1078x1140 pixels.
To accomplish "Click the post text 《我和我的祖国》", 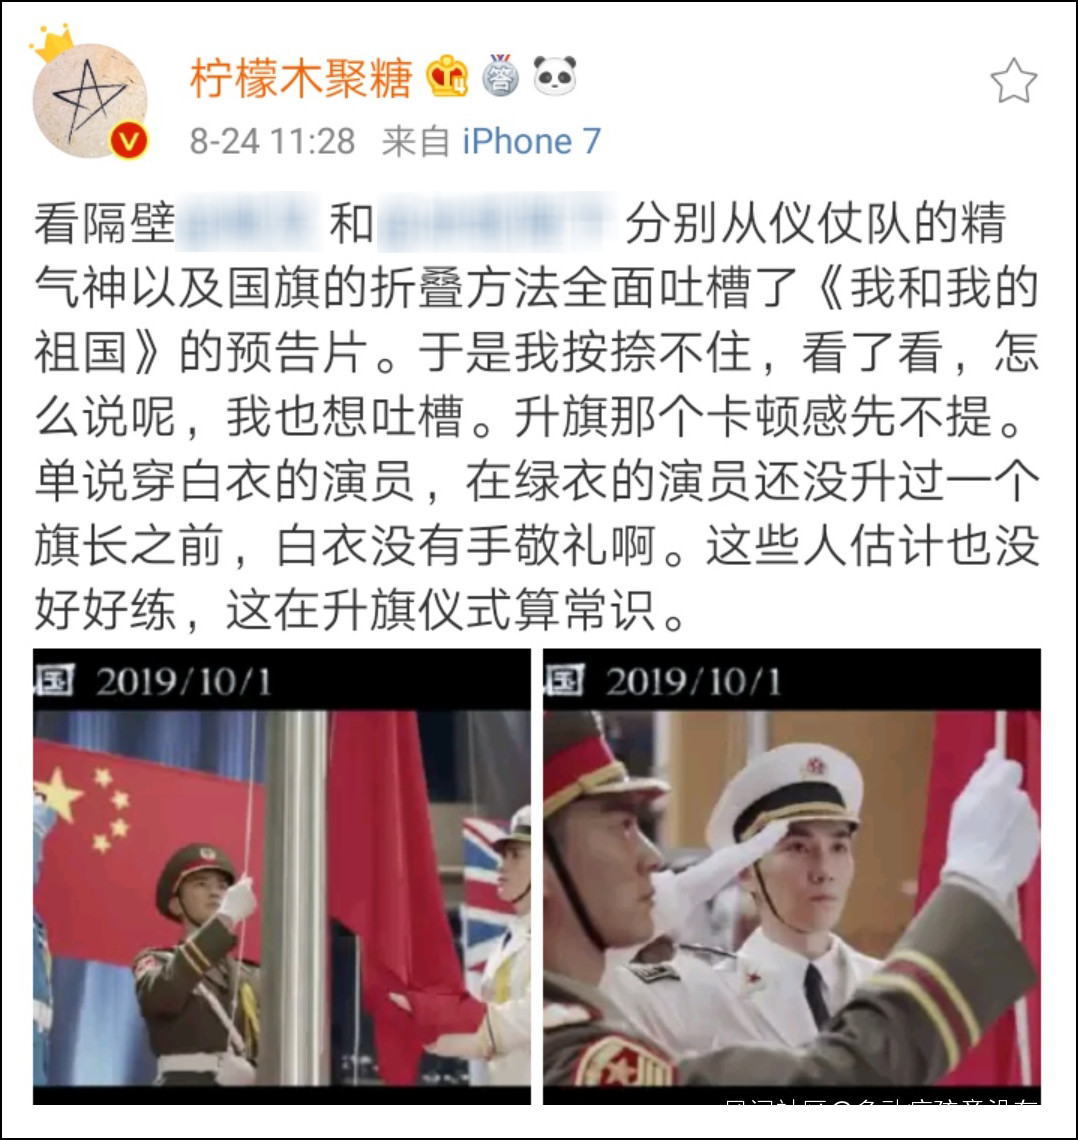I will pos(924,288).
